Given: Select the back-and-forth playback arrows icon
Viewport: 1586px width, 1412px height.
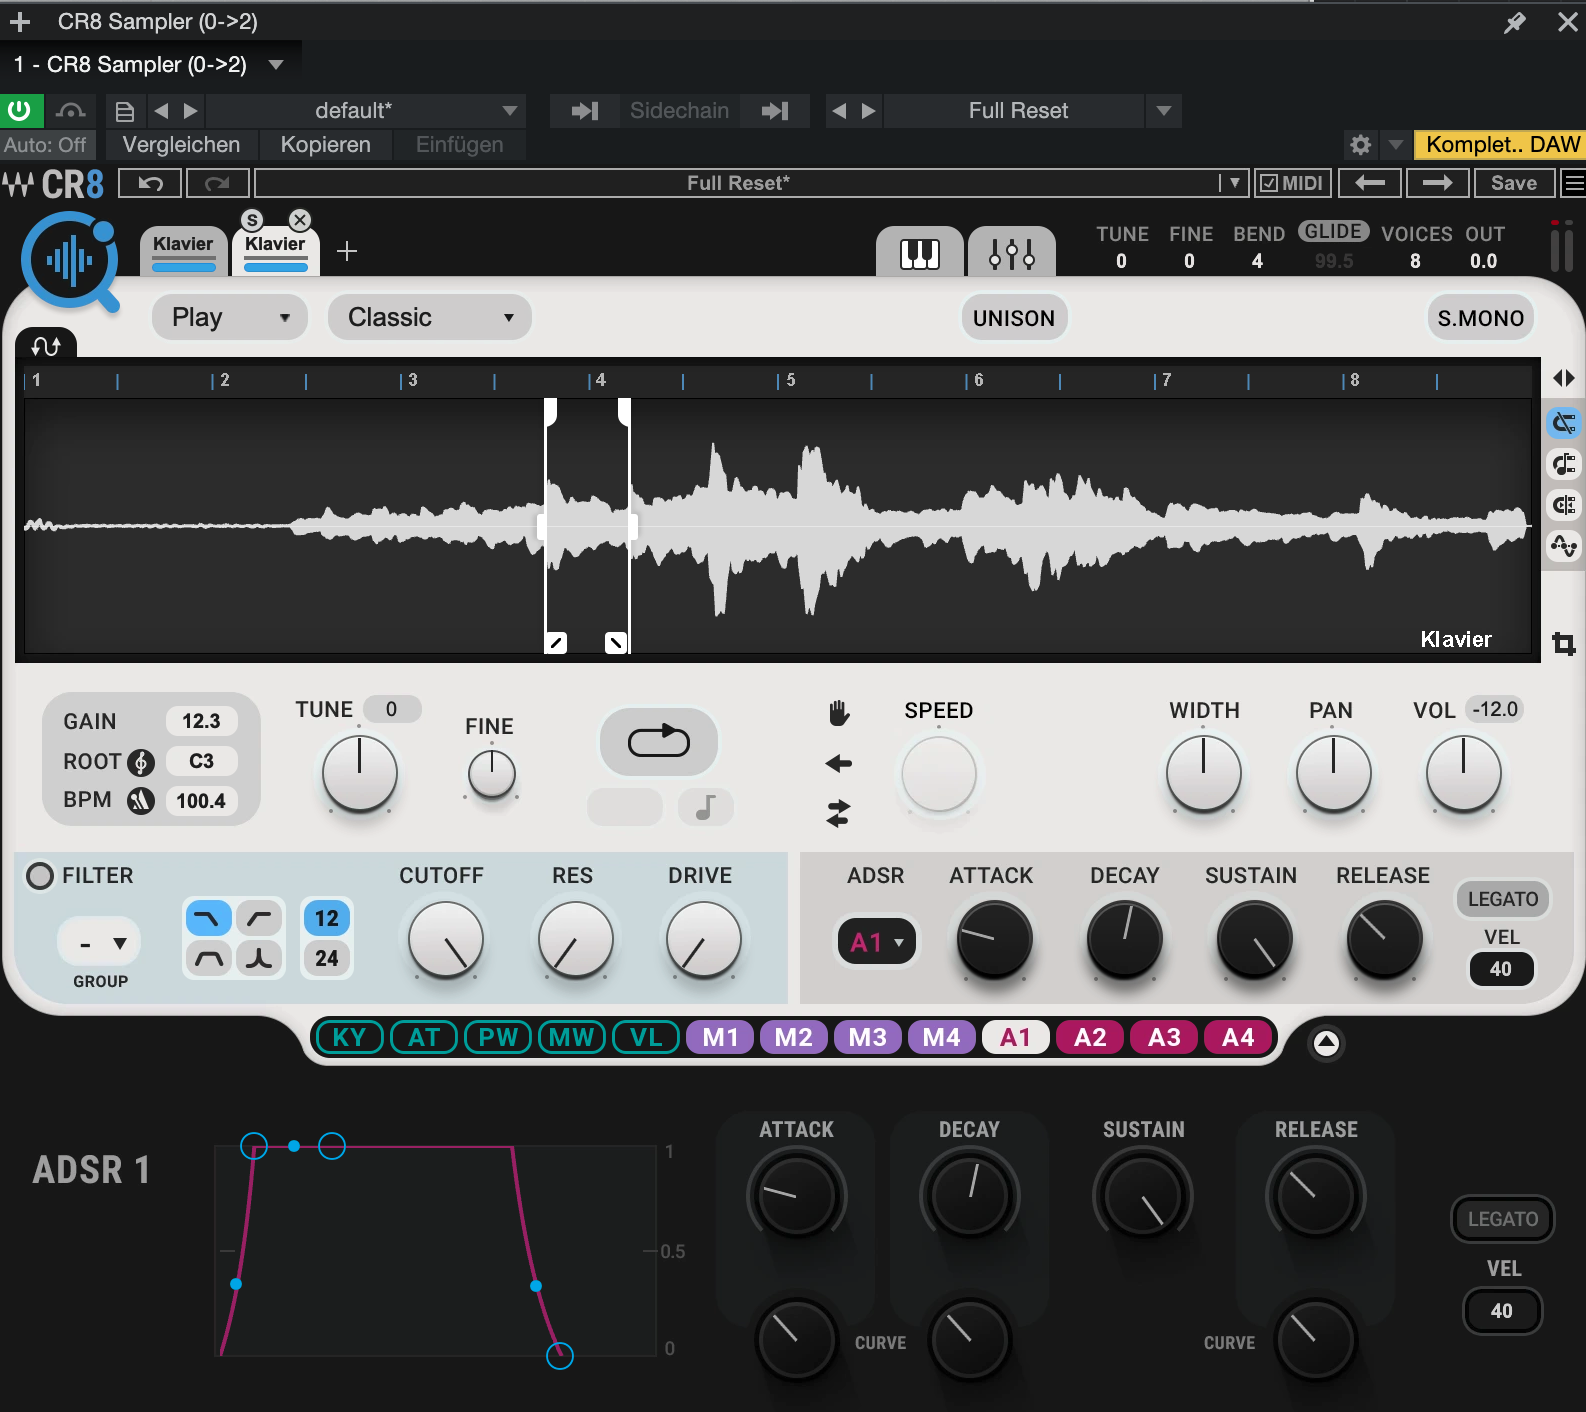Looking at the screenshot, I should click(838, 813).
